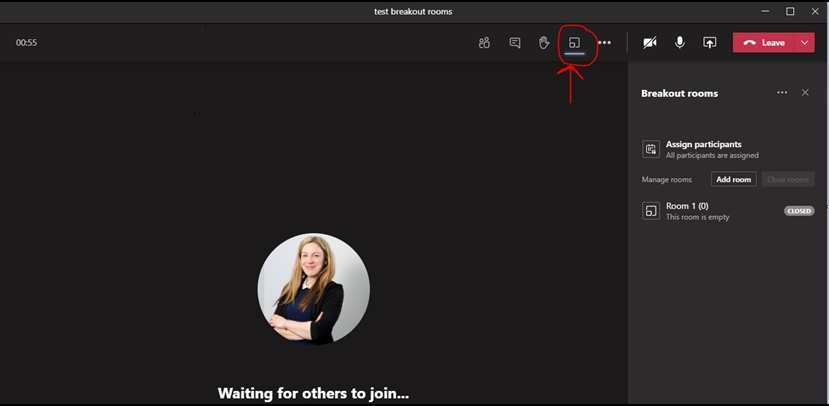Open Breakout rooms panel more options
Image resolution: width=829 pixels, height=406 pixels.
click(782, 93)
